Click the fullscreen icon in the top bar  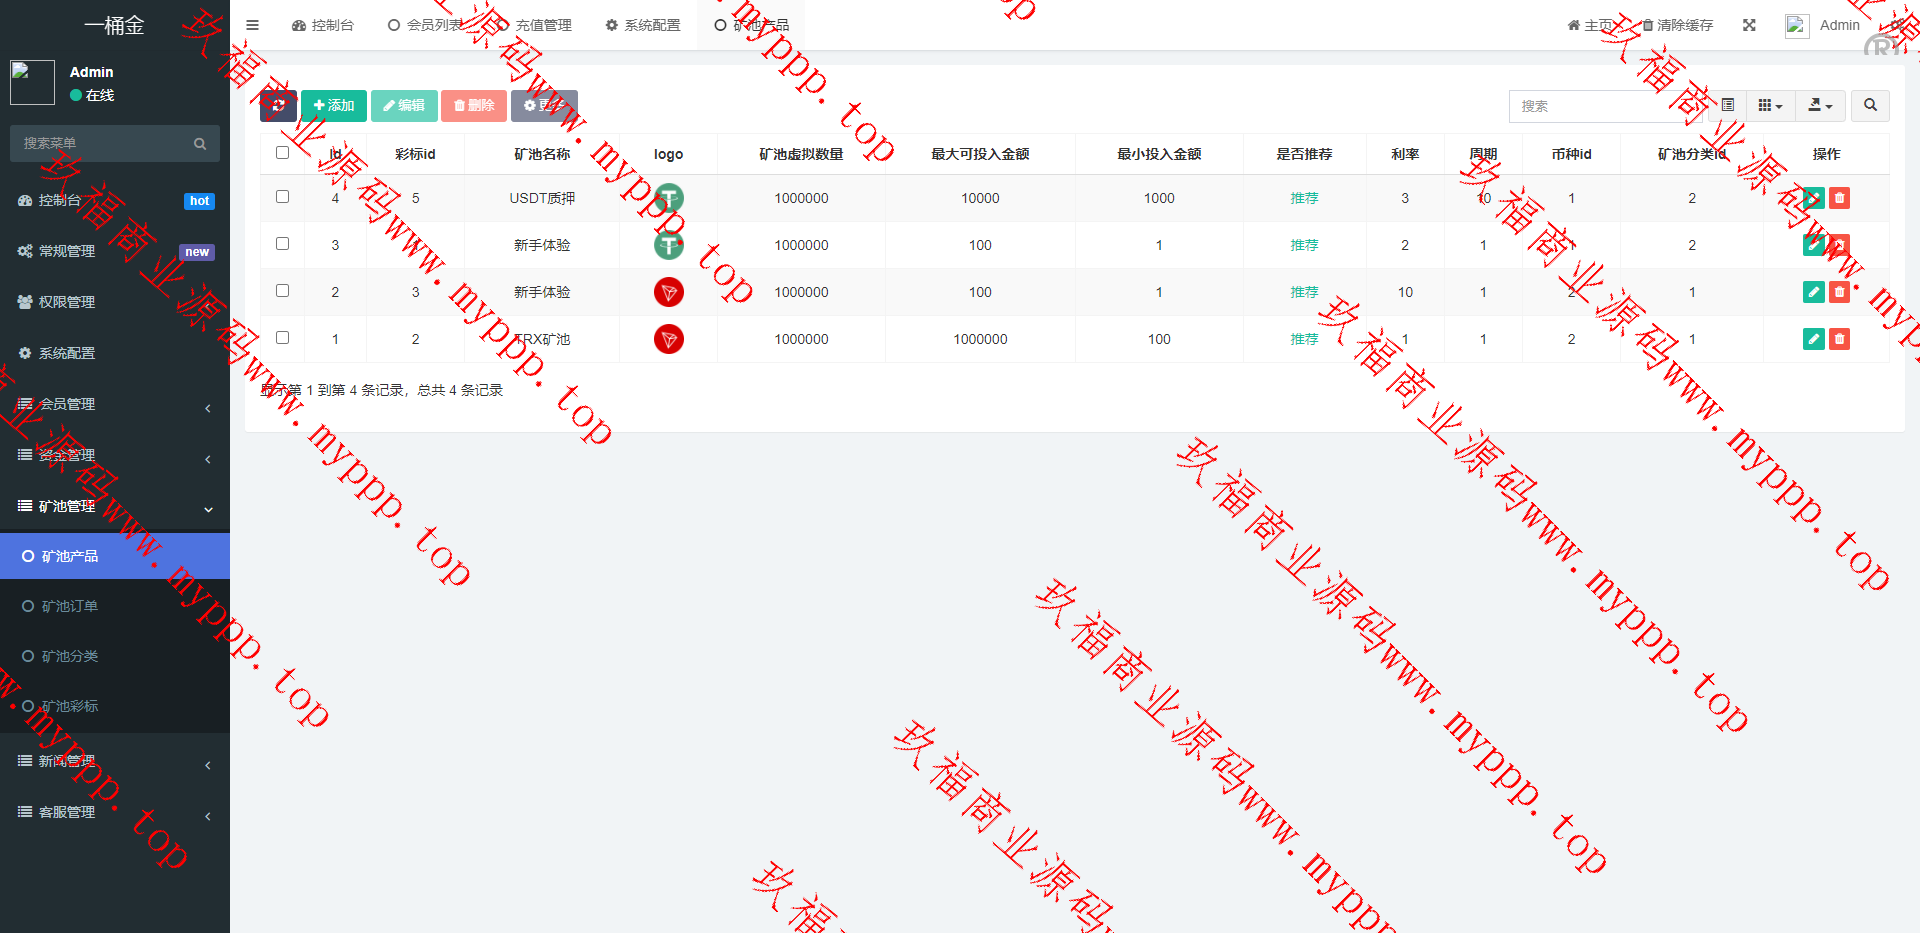pyautogui.click(x=1749, y=25)
